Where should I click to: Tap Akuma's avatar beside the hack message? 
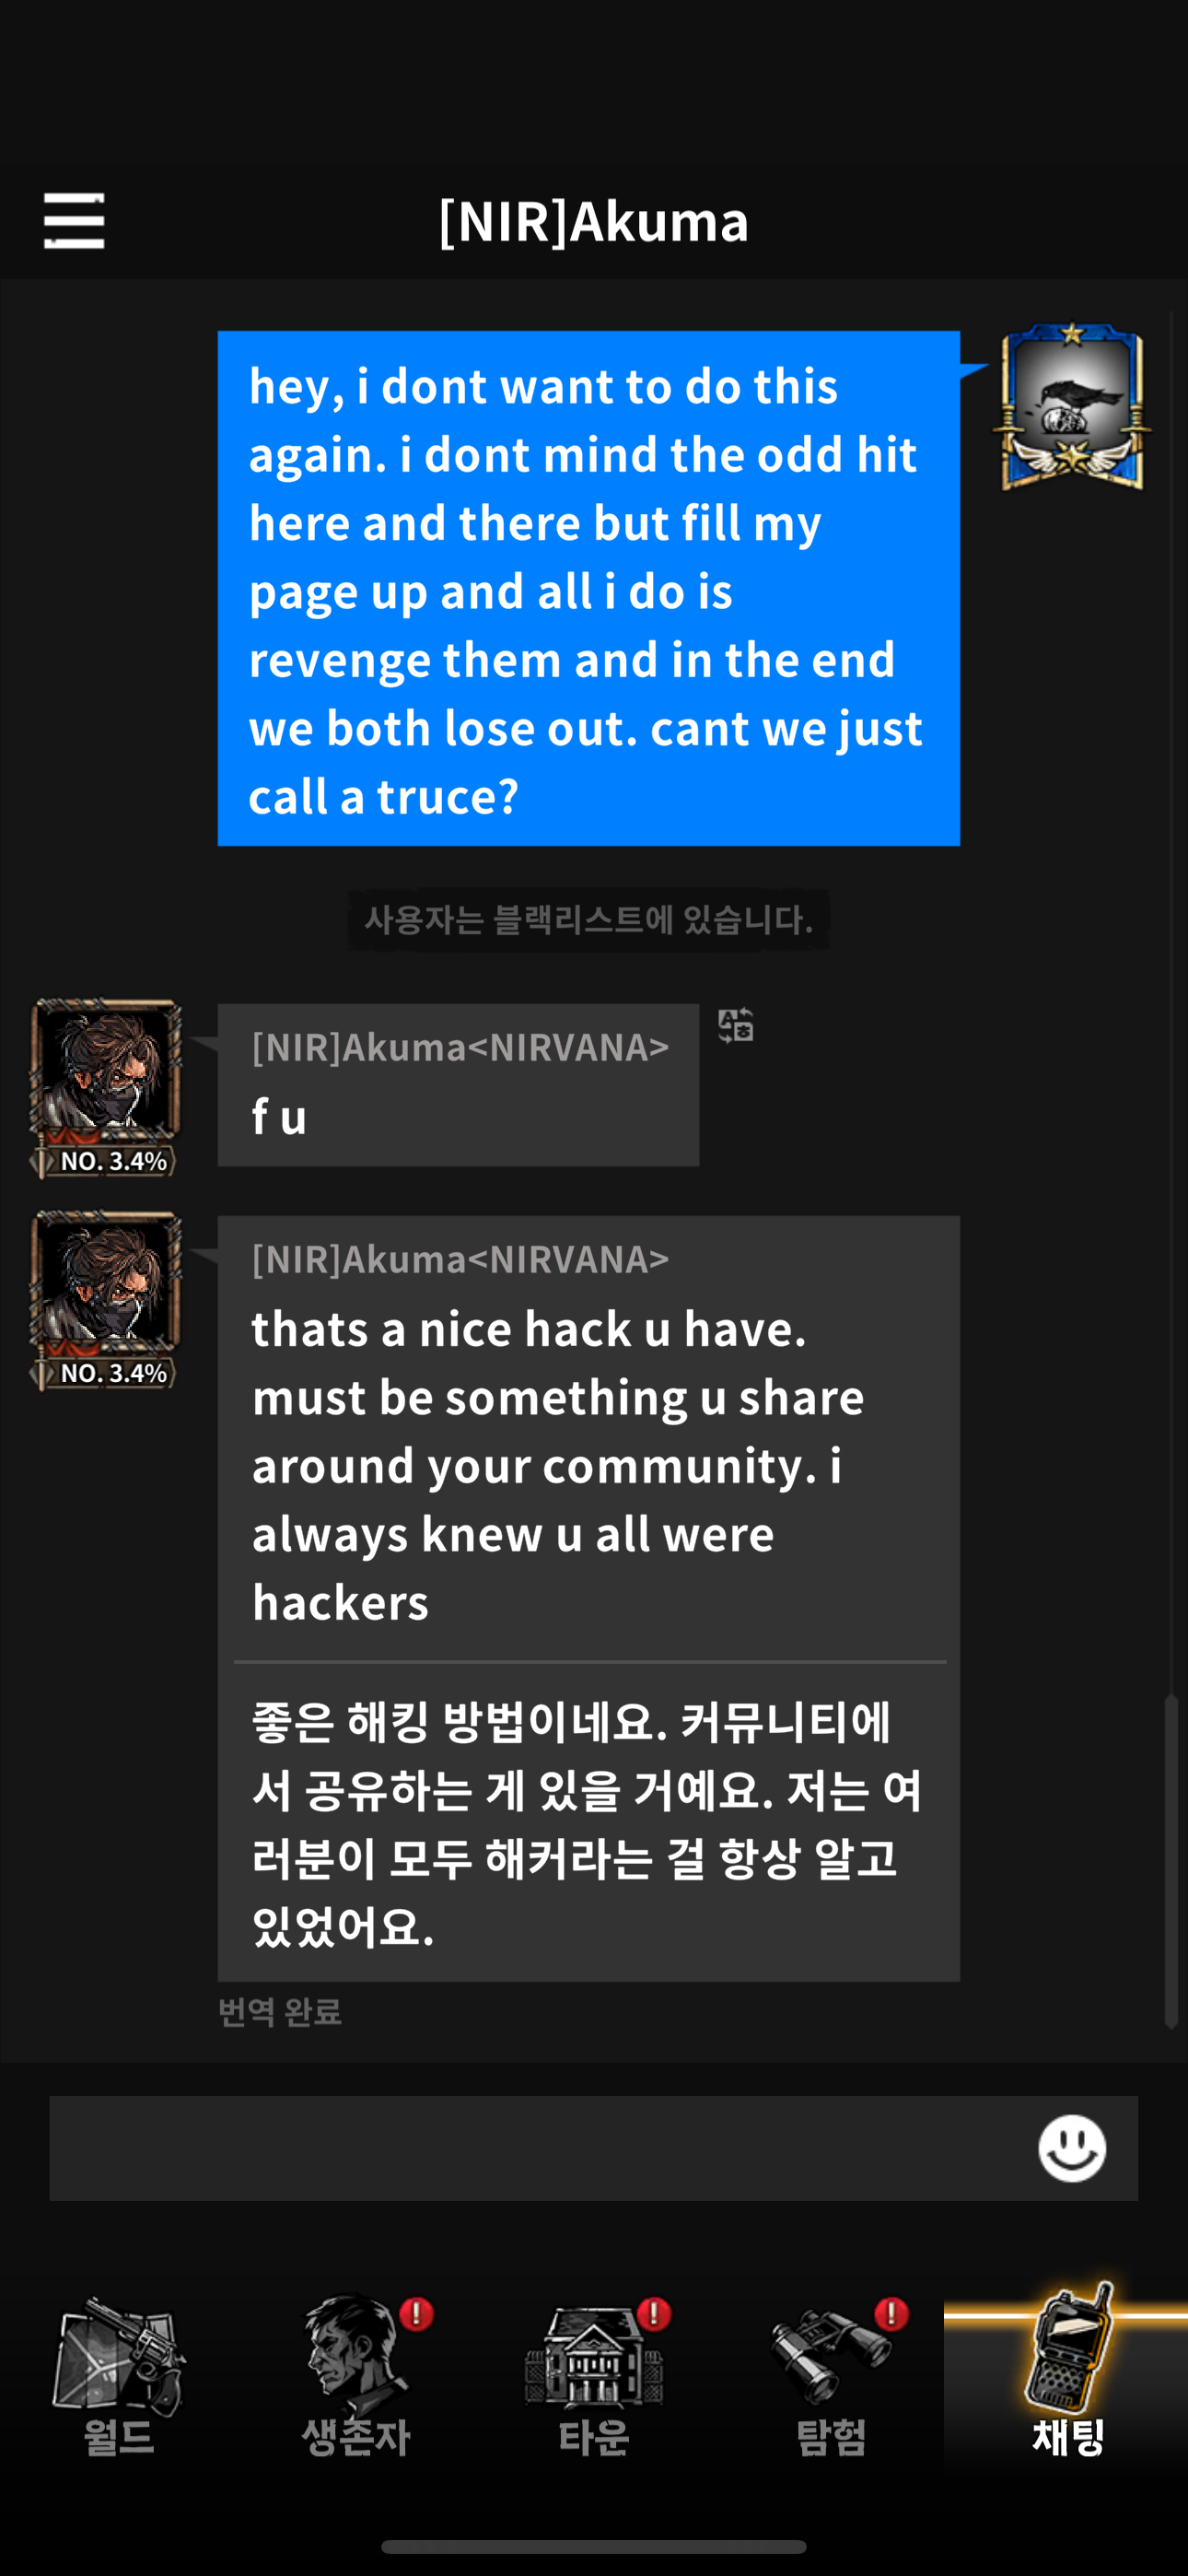(x=106, y=1300)
